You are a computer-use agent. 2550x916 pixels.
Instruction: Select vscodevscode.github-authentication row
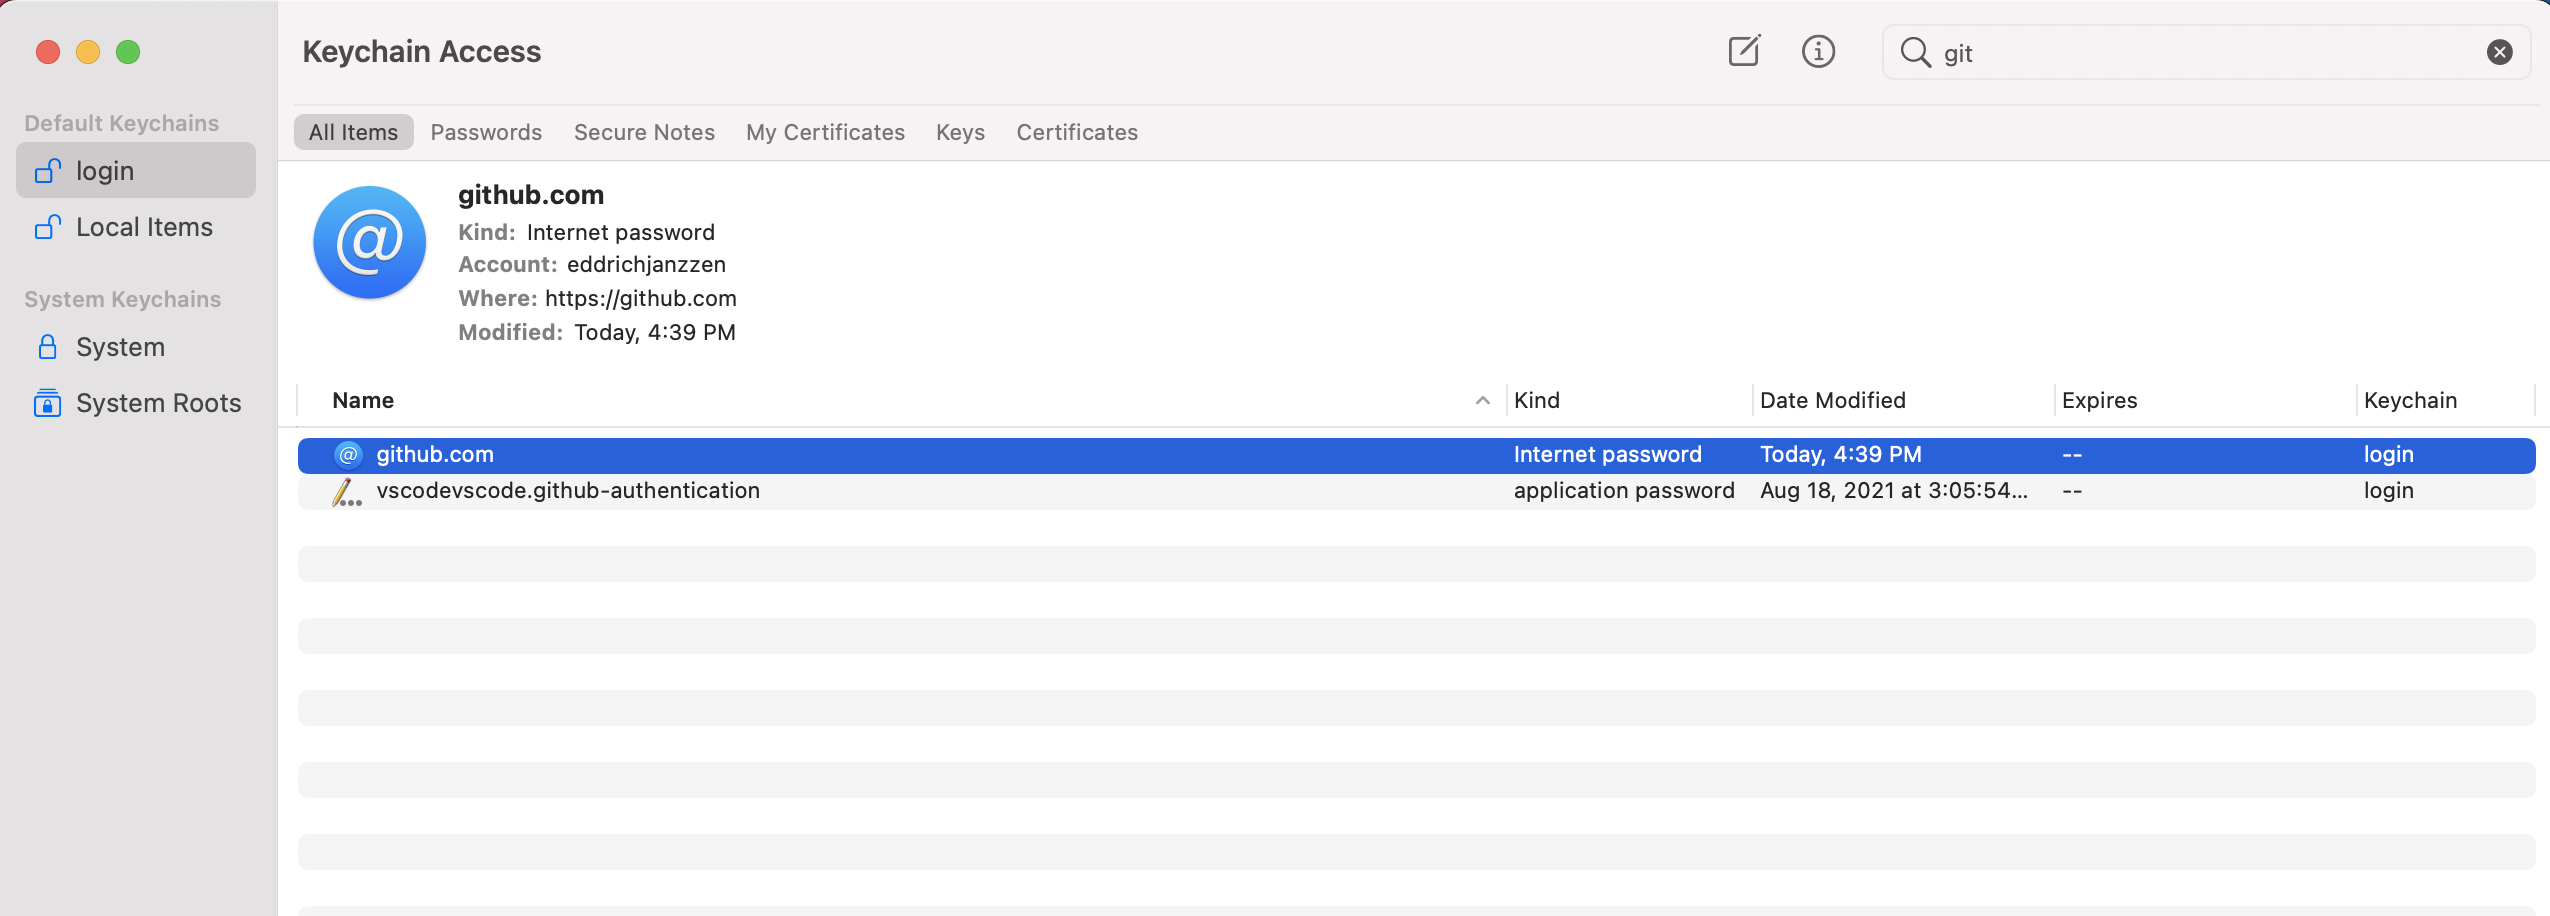1416,491
